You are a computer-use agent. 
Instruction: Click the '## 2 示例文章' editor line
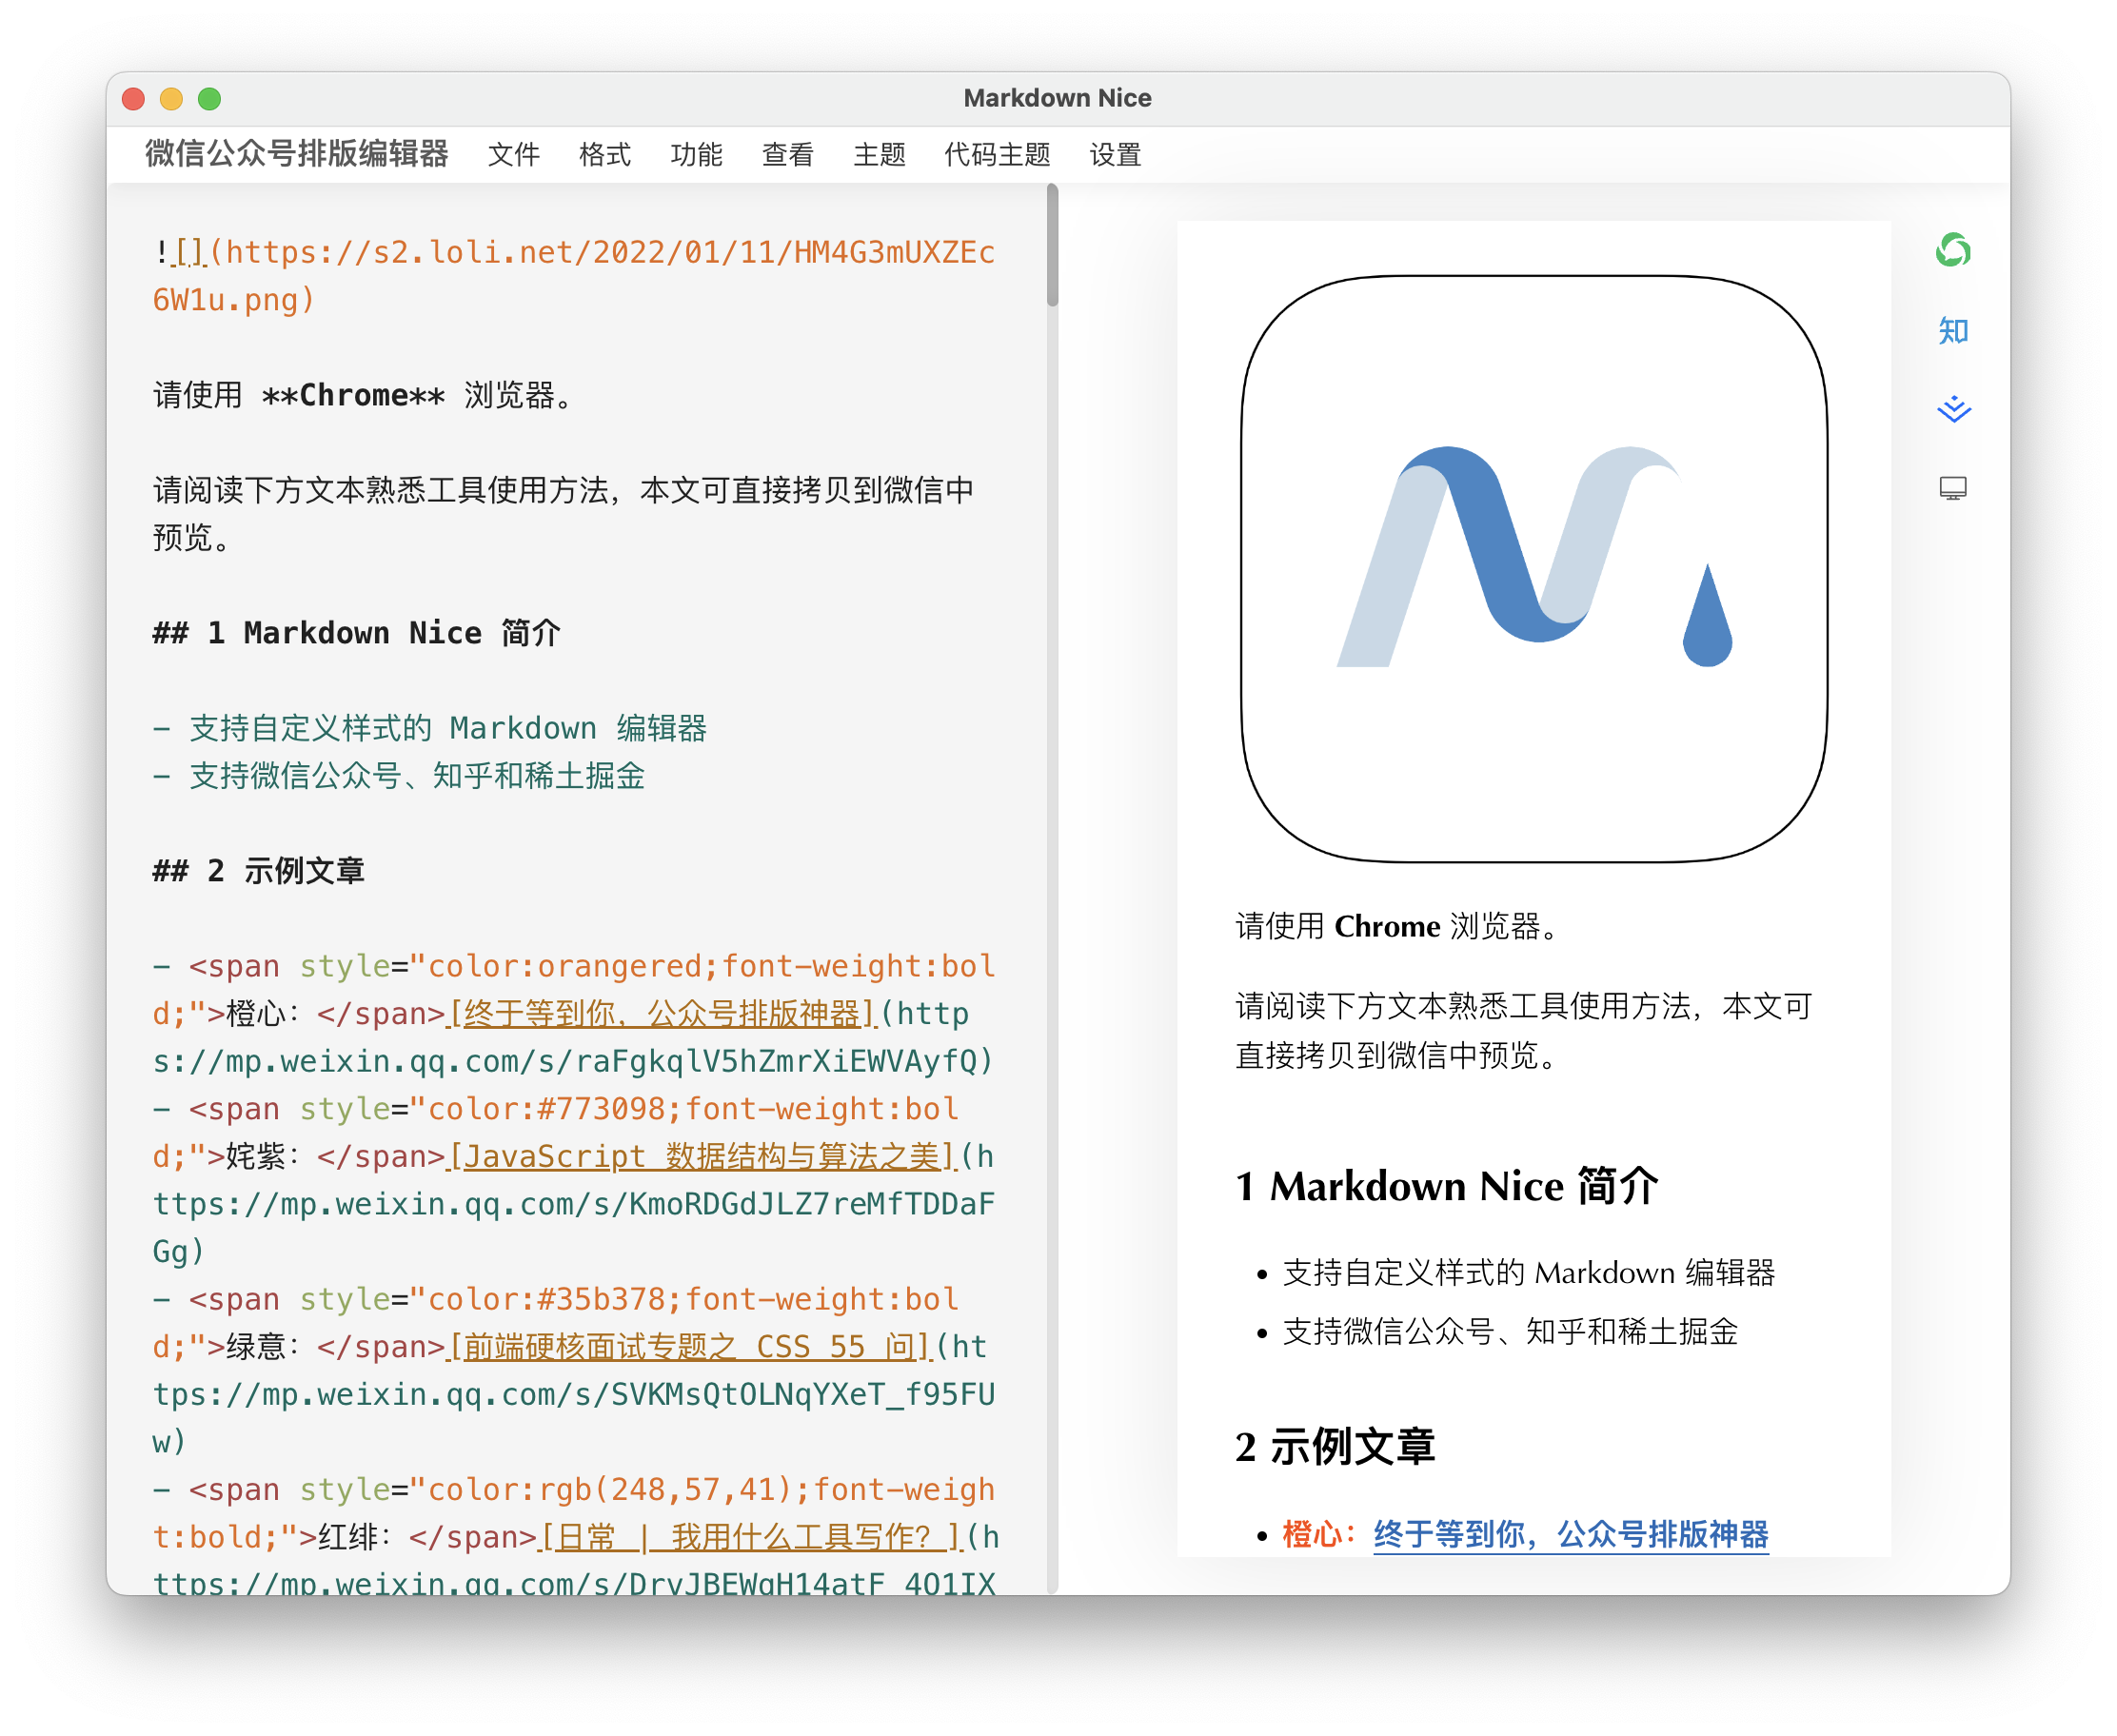(x=259, y=870)
